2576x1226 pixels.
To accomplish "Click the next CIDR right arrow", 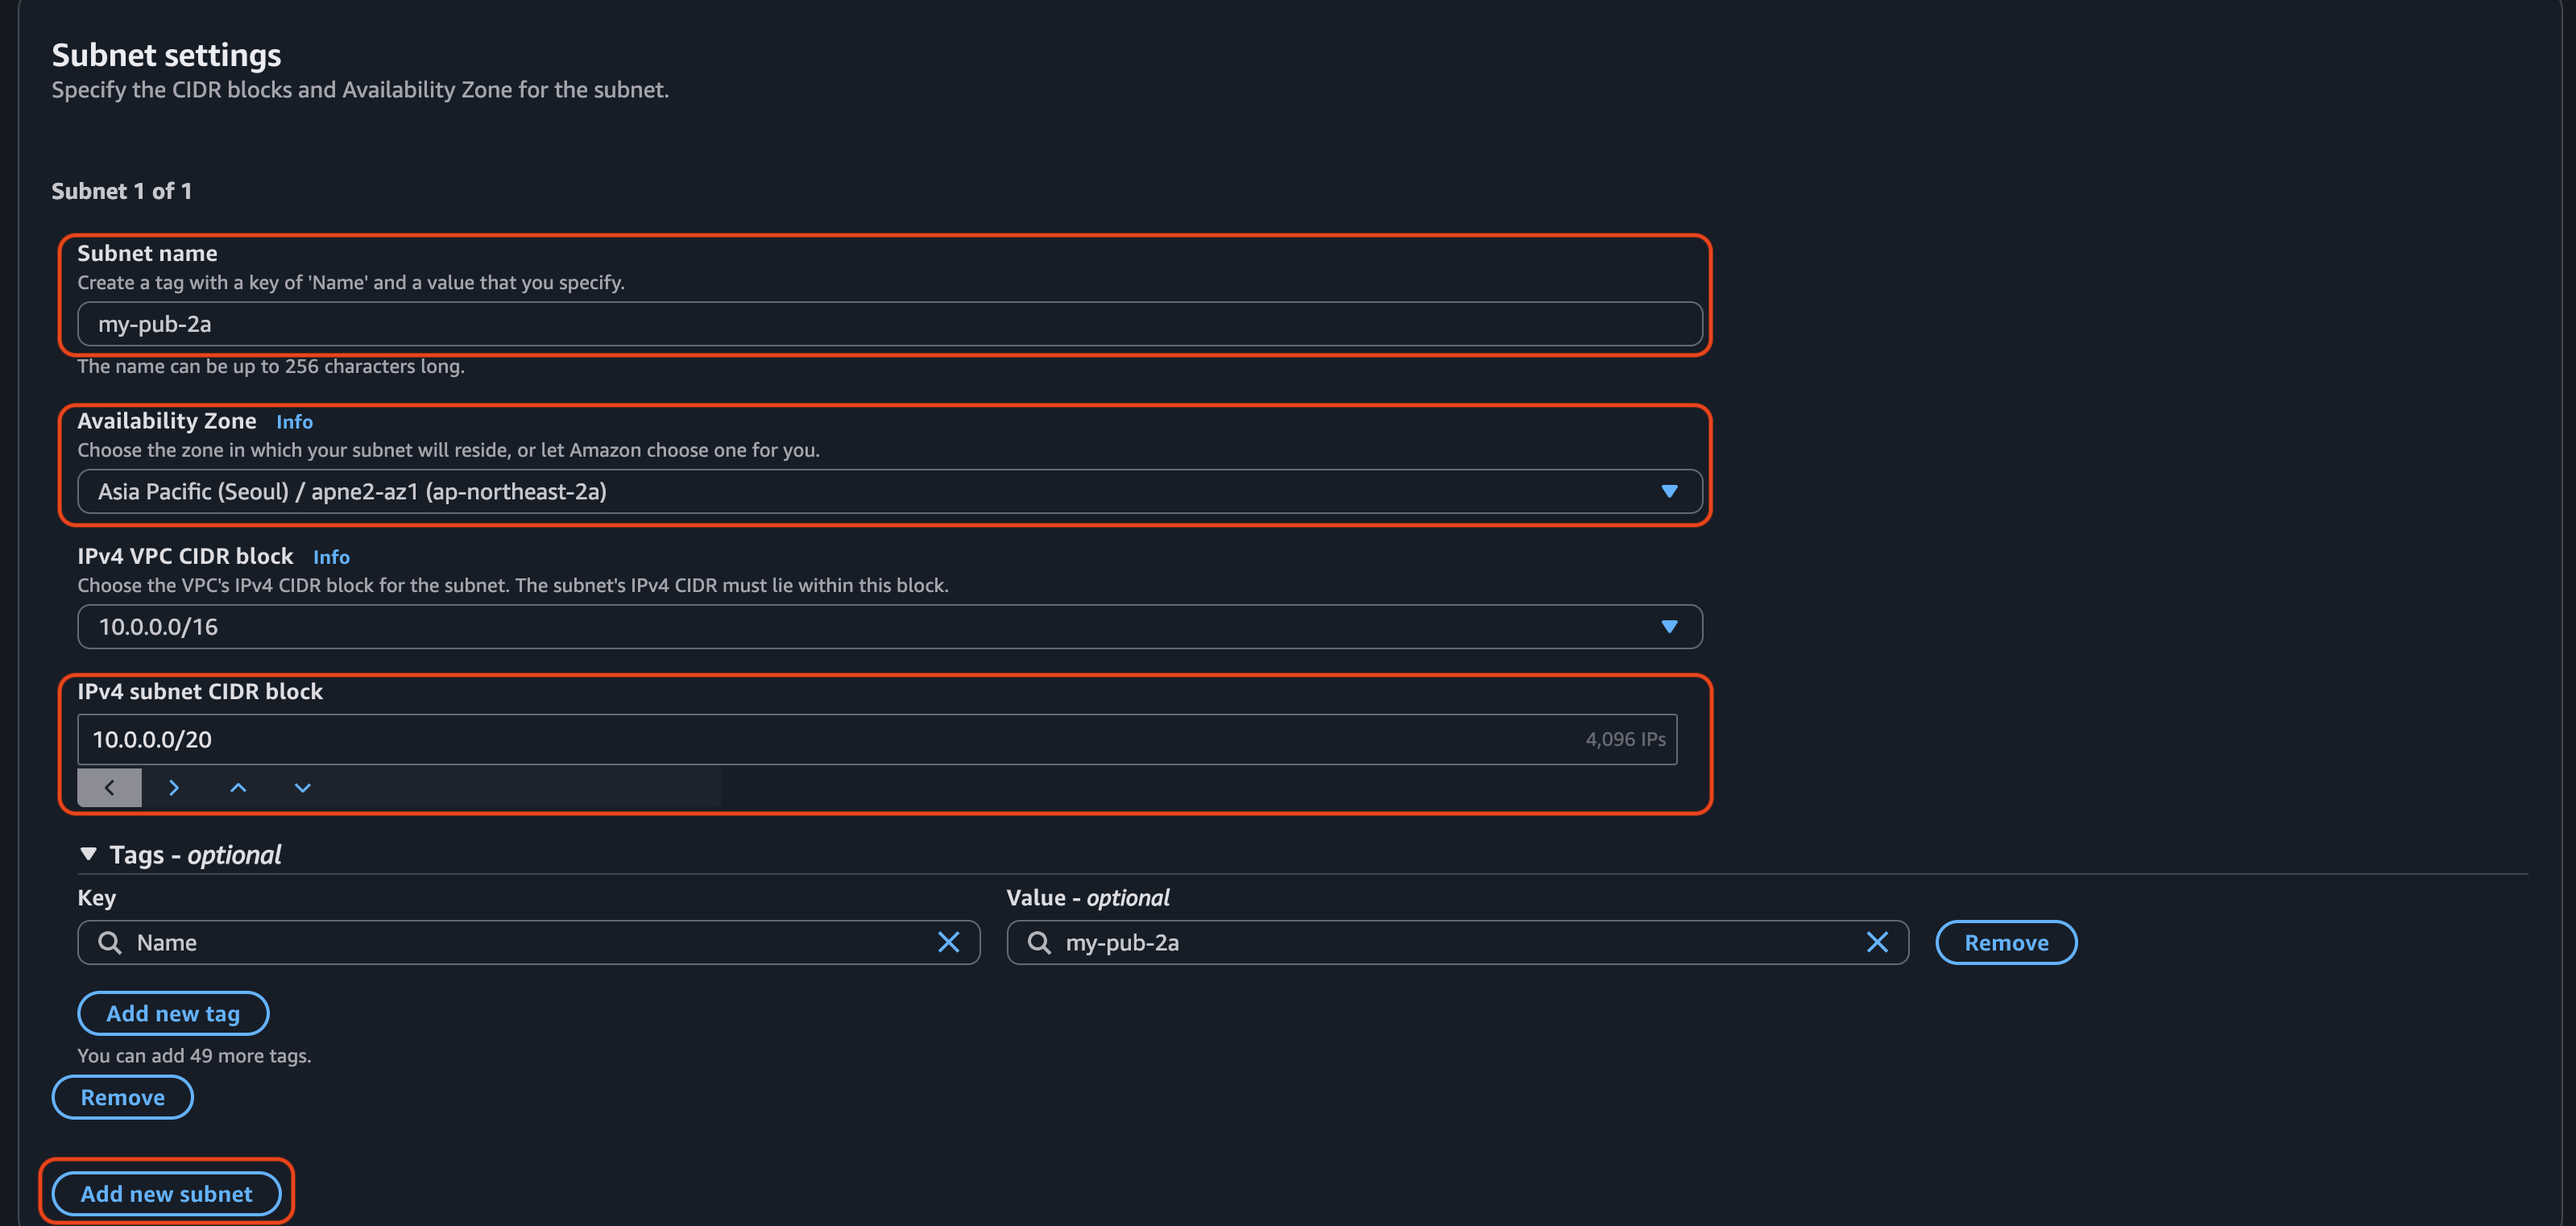I will coord(174,787).
